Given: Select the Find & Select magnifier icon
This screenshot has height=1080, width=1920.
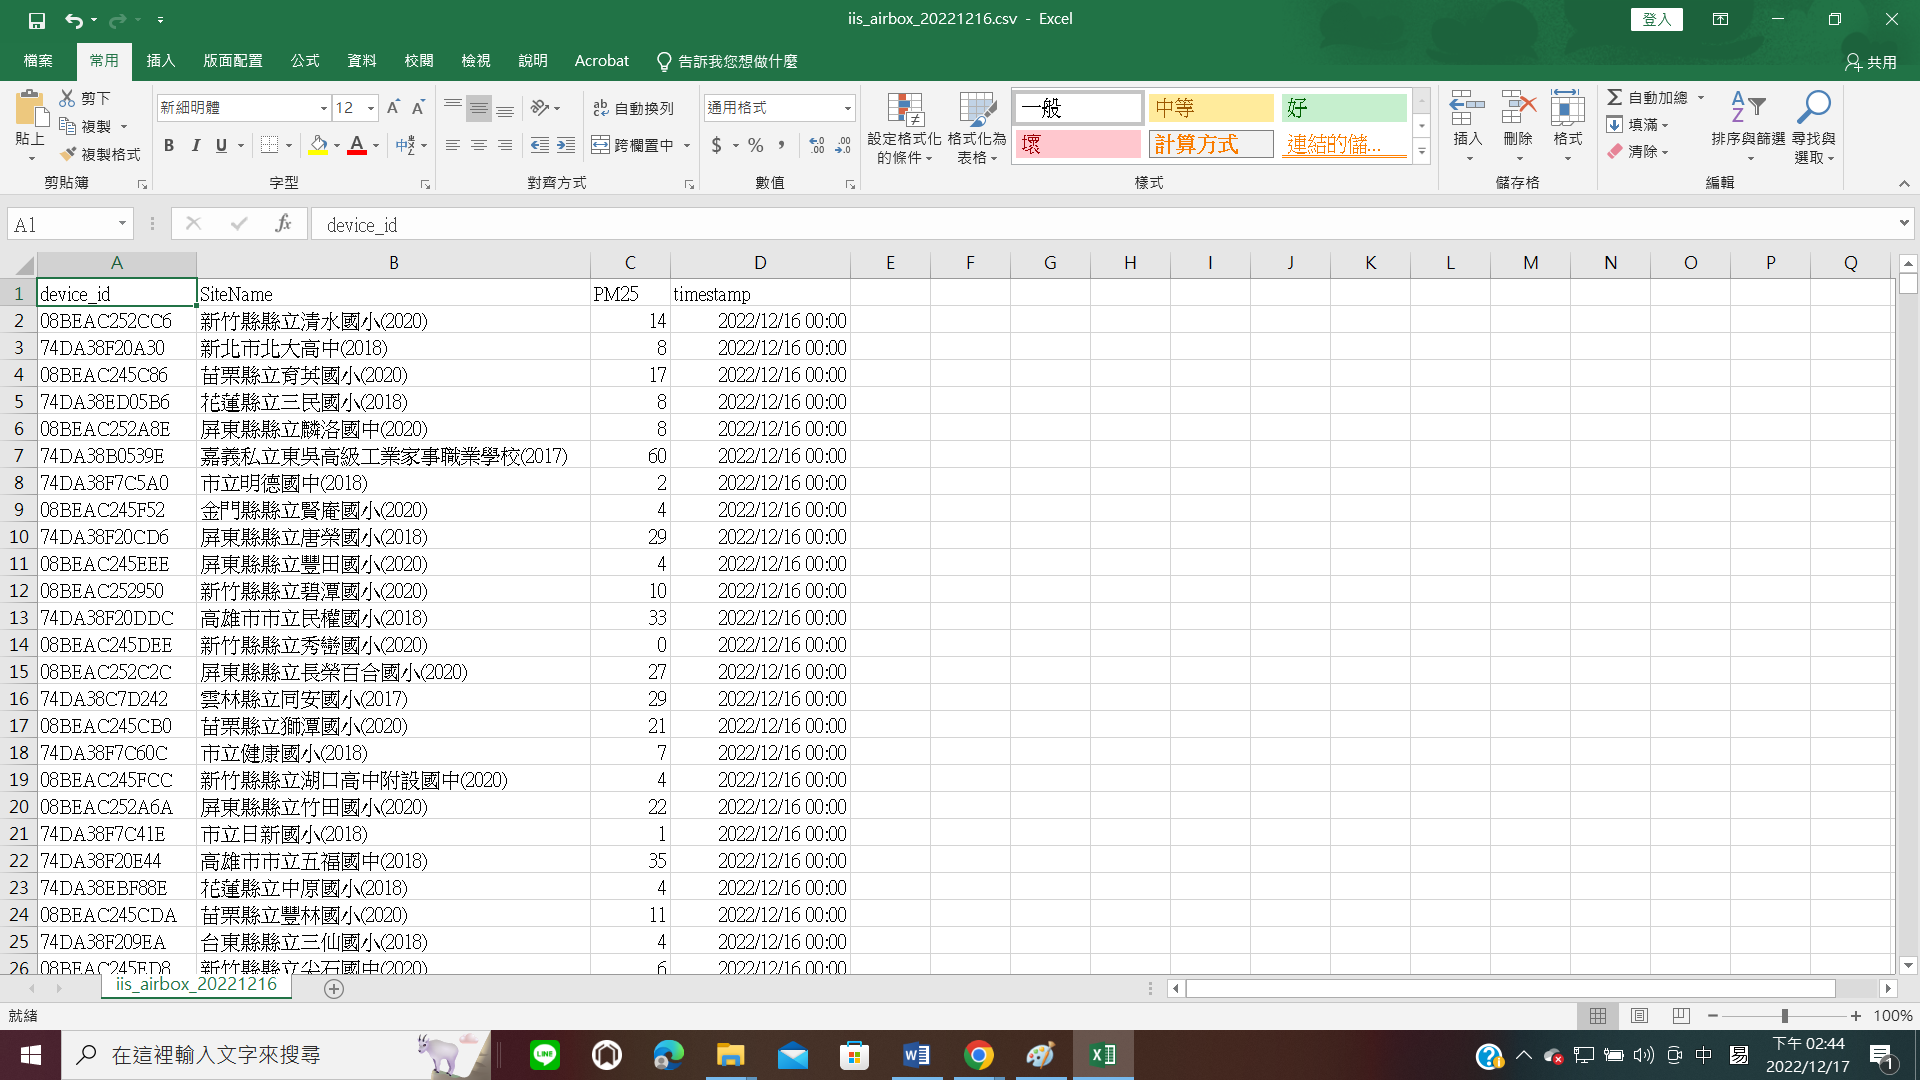Looking at the screenshot, I should 1813,108.
